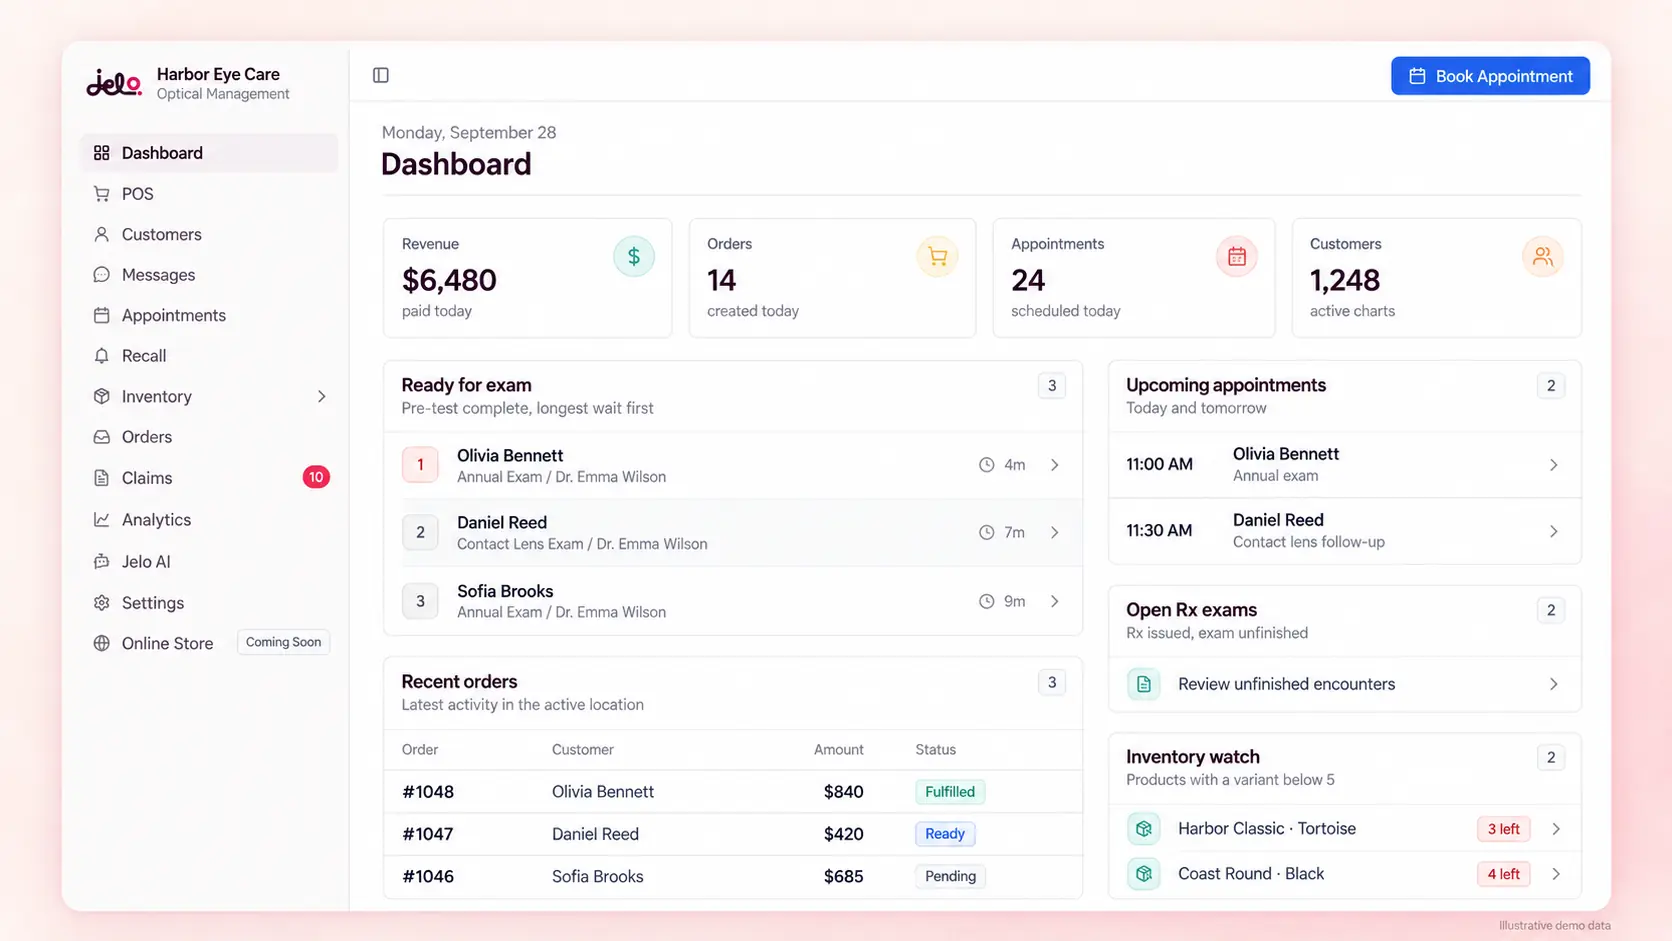Open the 11:30 AM appointment chevron
The width and height of the screenshot is (1672, 941).
1554,532
